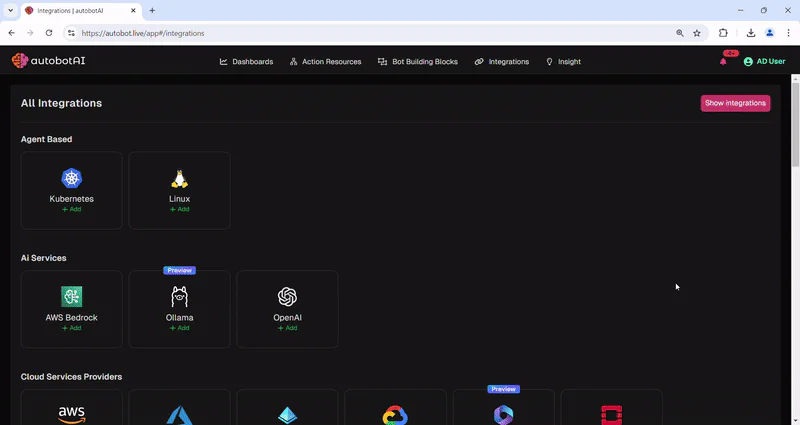Click the page vertical scrollbar thumb

(x=795, y=125)
